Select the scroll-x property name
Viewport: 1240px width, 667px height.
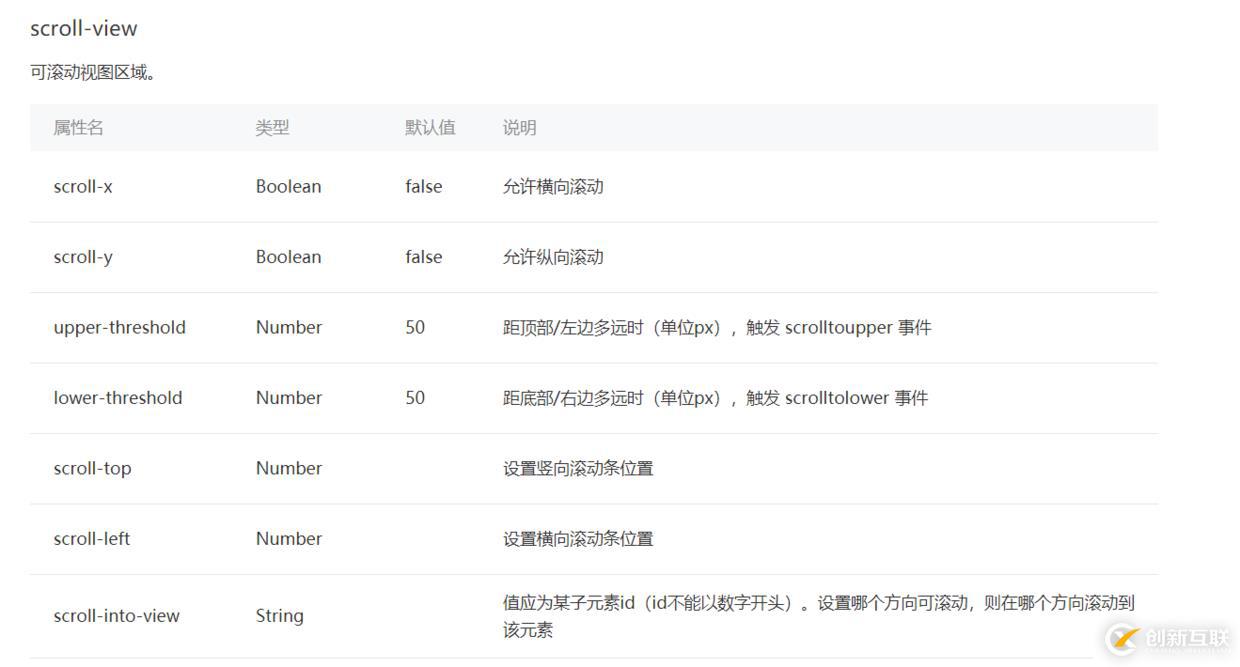pyautogui.click(x=83, y=186)
